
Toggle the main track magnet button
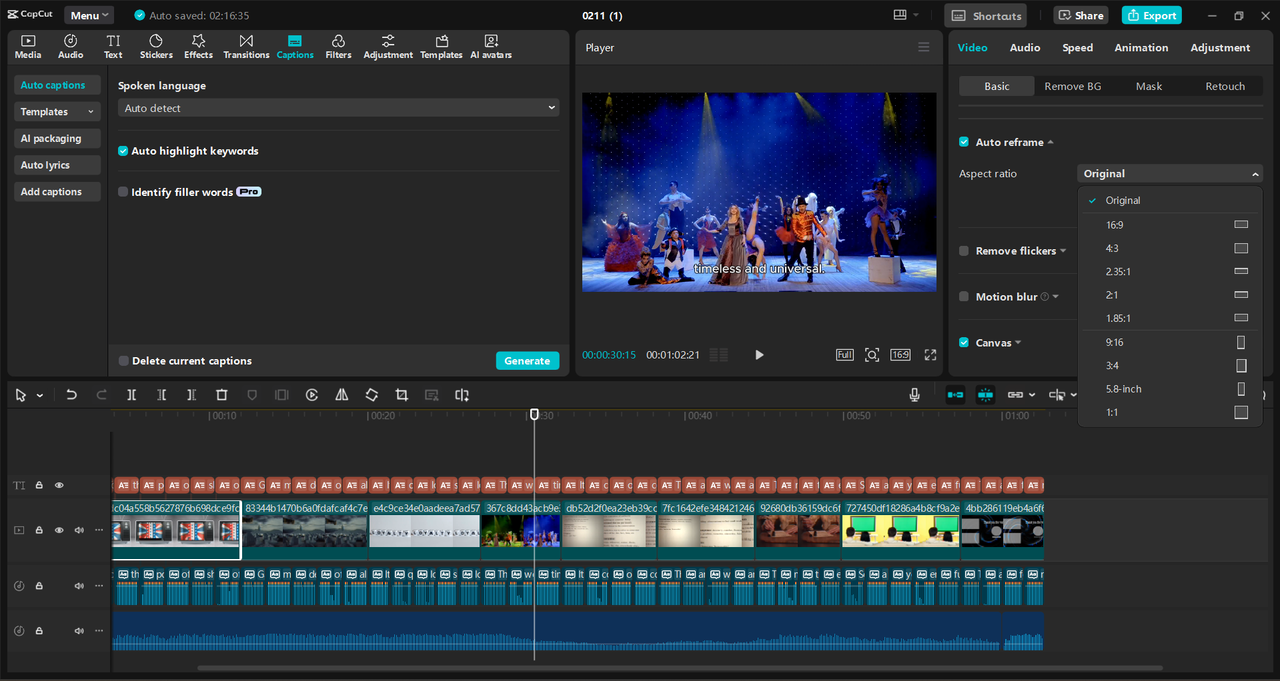[955, 395]
